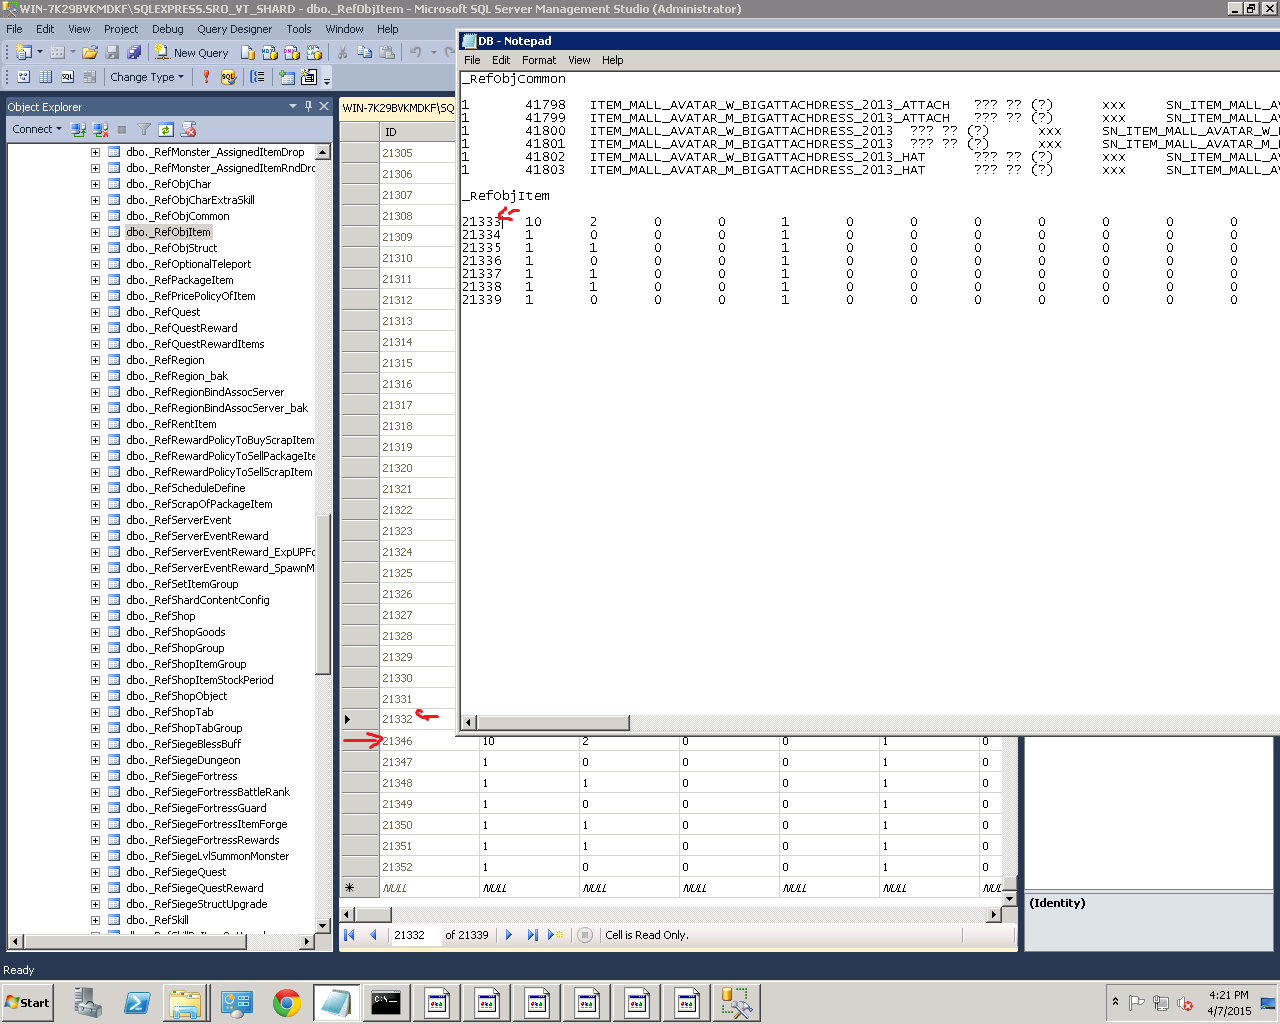Open the Change Type dropdown
1280x1024 pixels.
point(147,77)
